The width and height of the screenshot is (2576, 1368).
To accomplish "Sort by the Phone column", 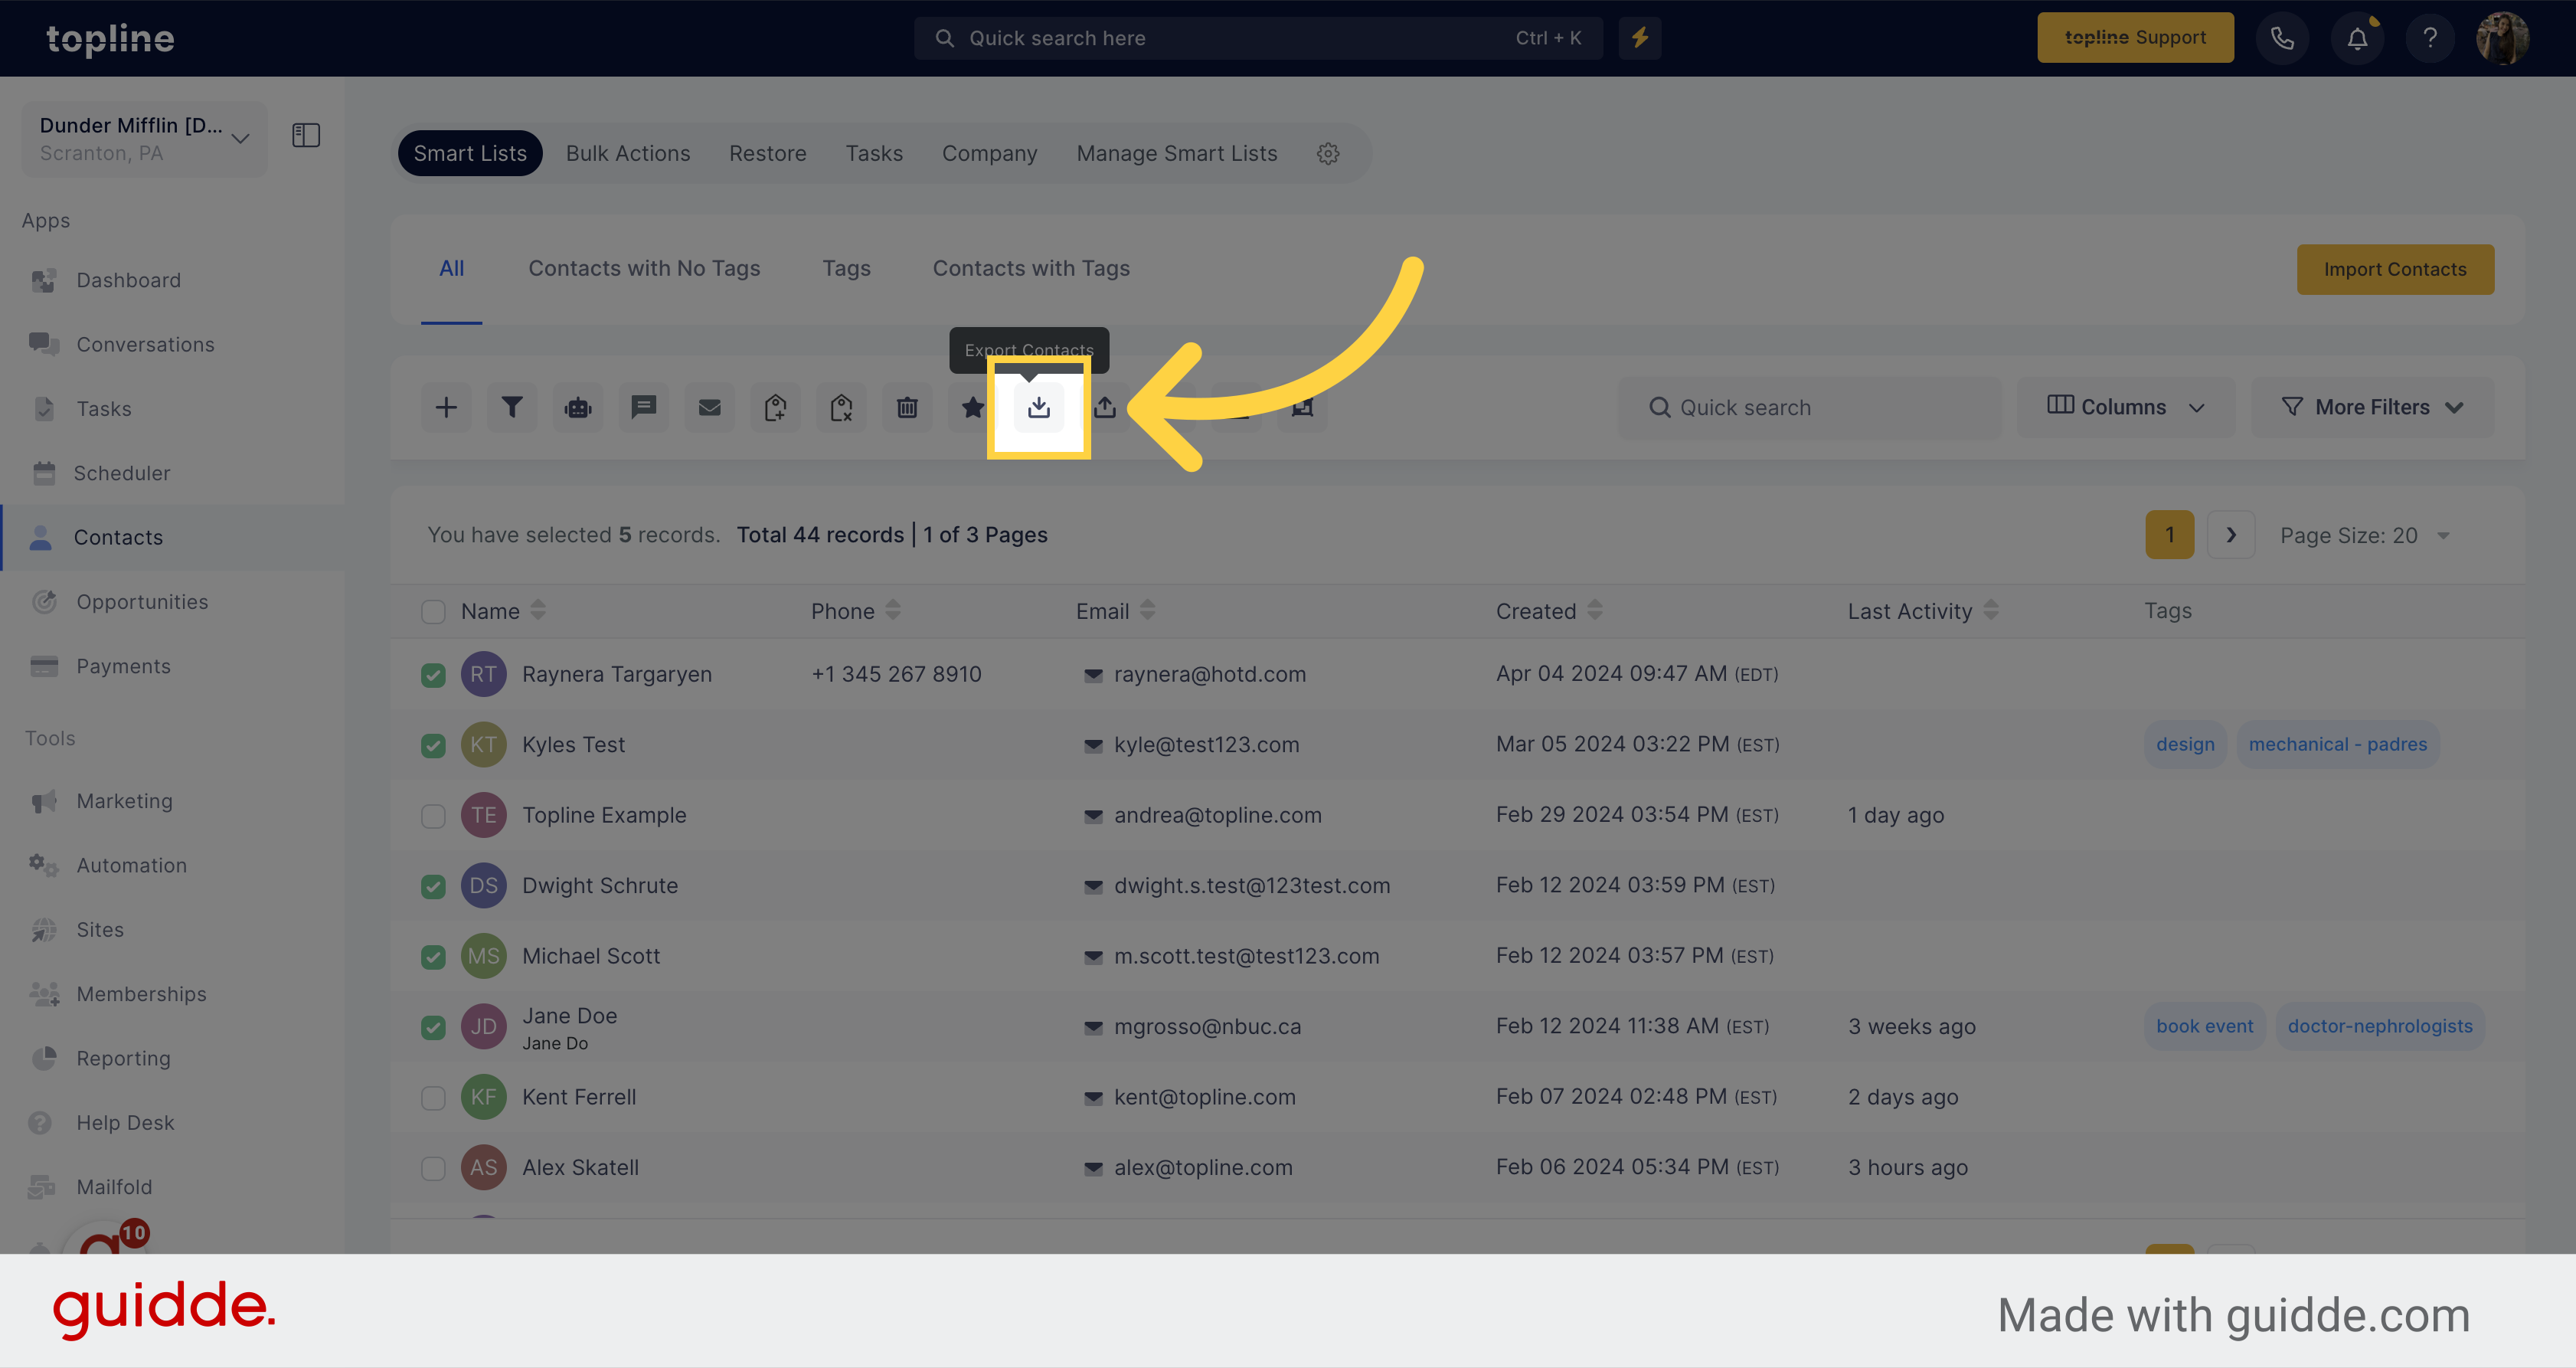I will pyautogui.click(x=893, y=610).
